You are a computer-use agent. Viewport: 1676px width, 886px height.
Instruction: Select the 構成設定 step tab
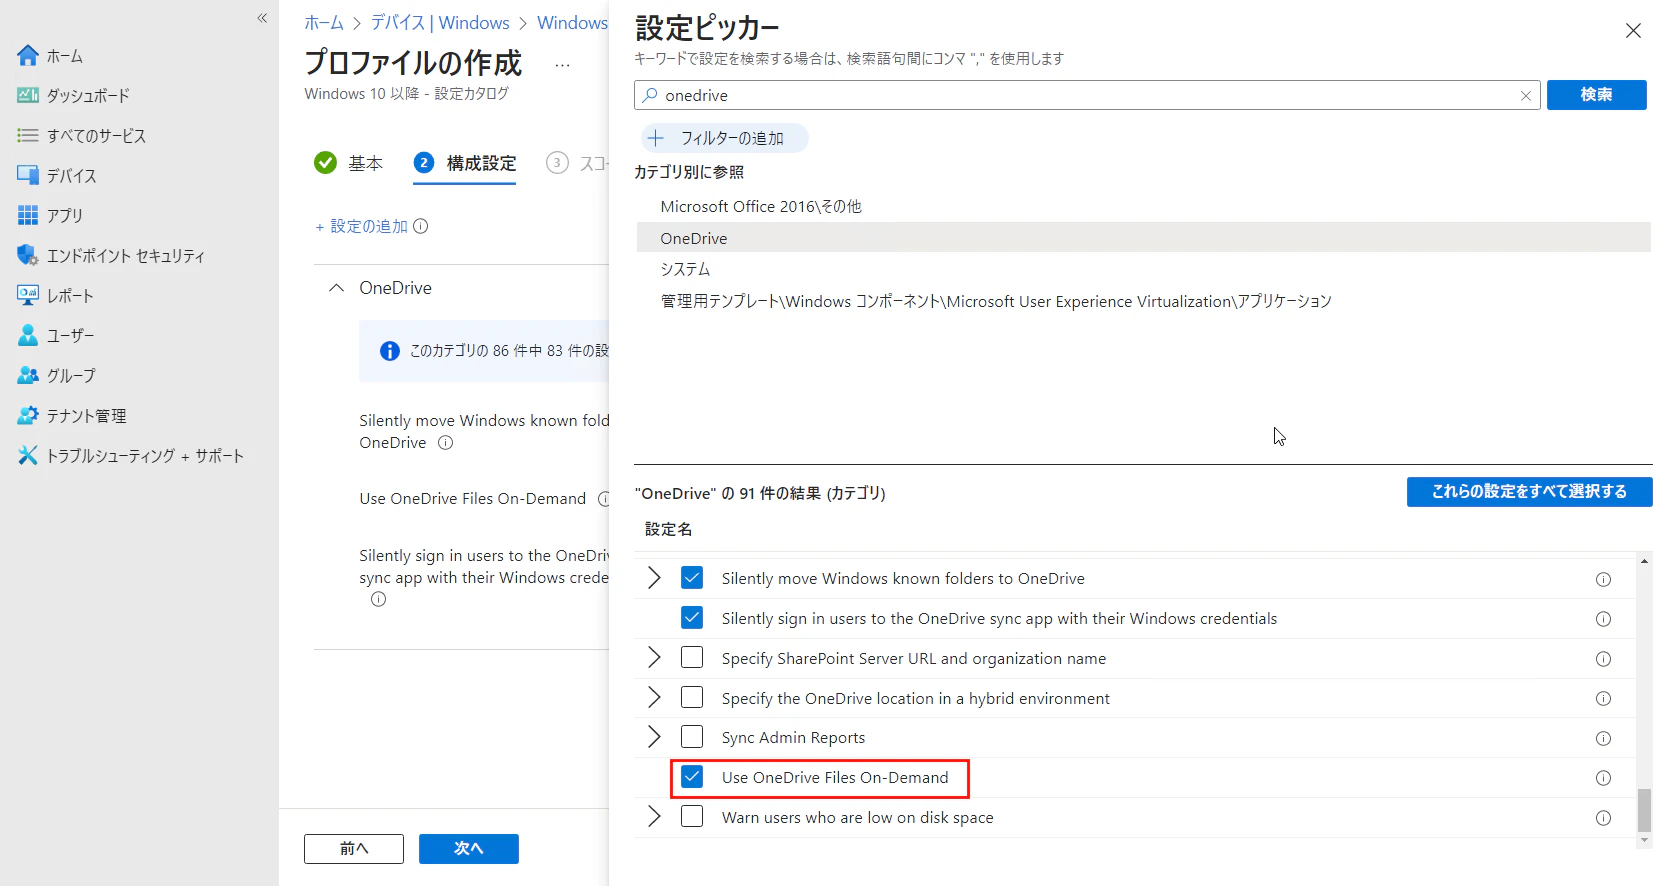click(465, 163)
